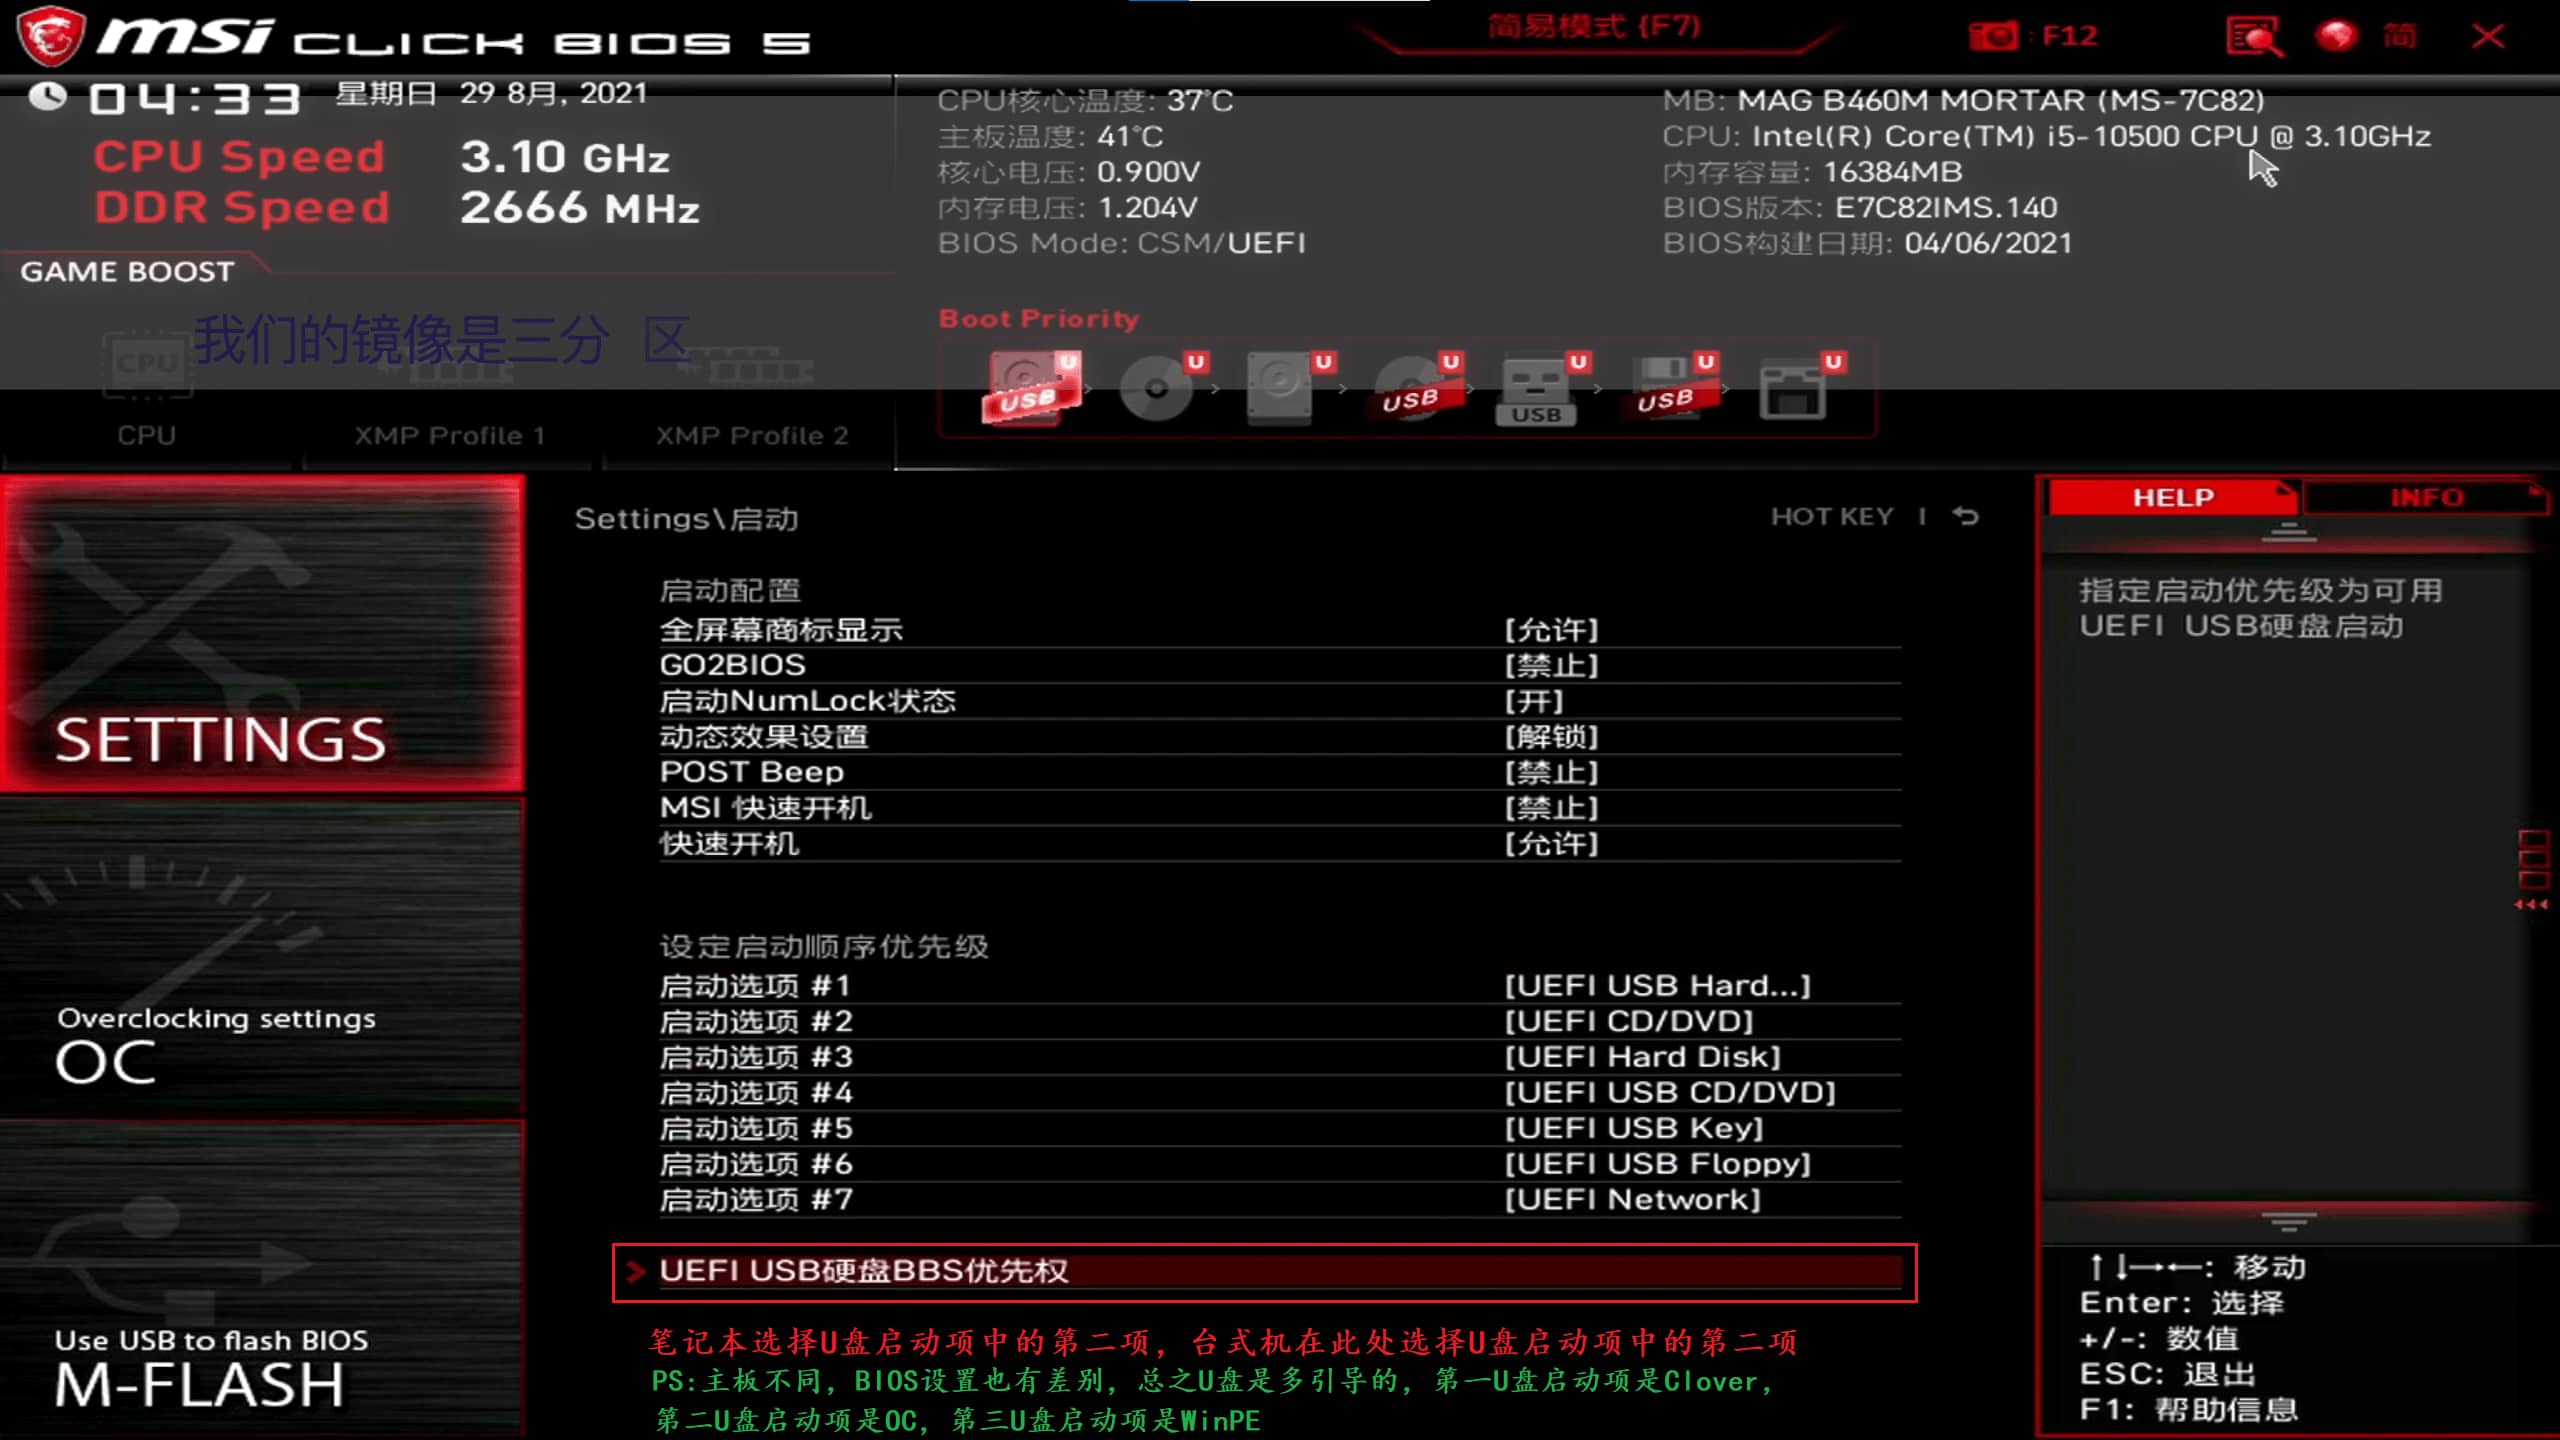The image size is (2560, 1440).
Task: Open 启动选项 #3 UEFI Hard Disk dropdown
Action: click(x=1643, y=1057)
